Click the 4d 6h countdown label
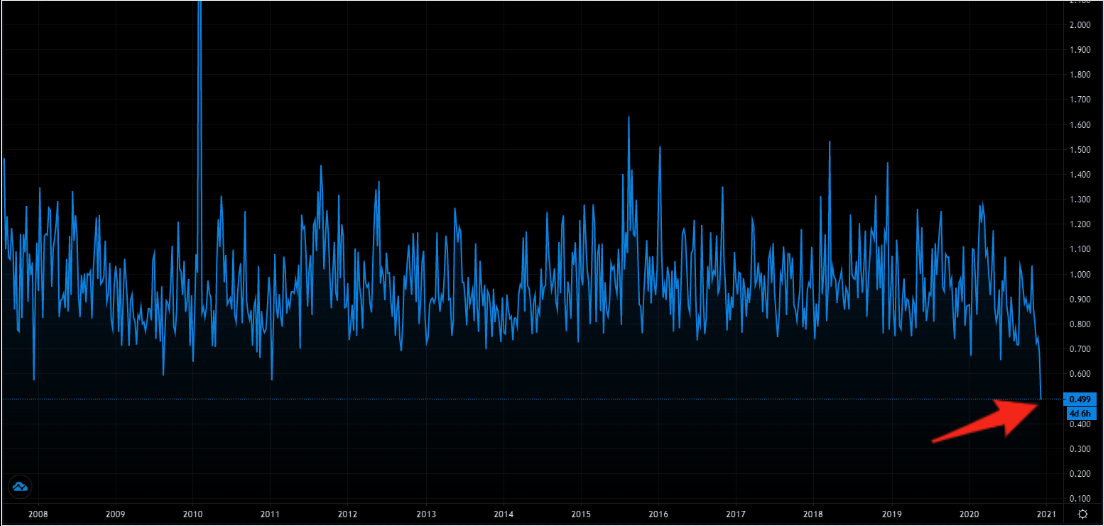 [1079, 412]
